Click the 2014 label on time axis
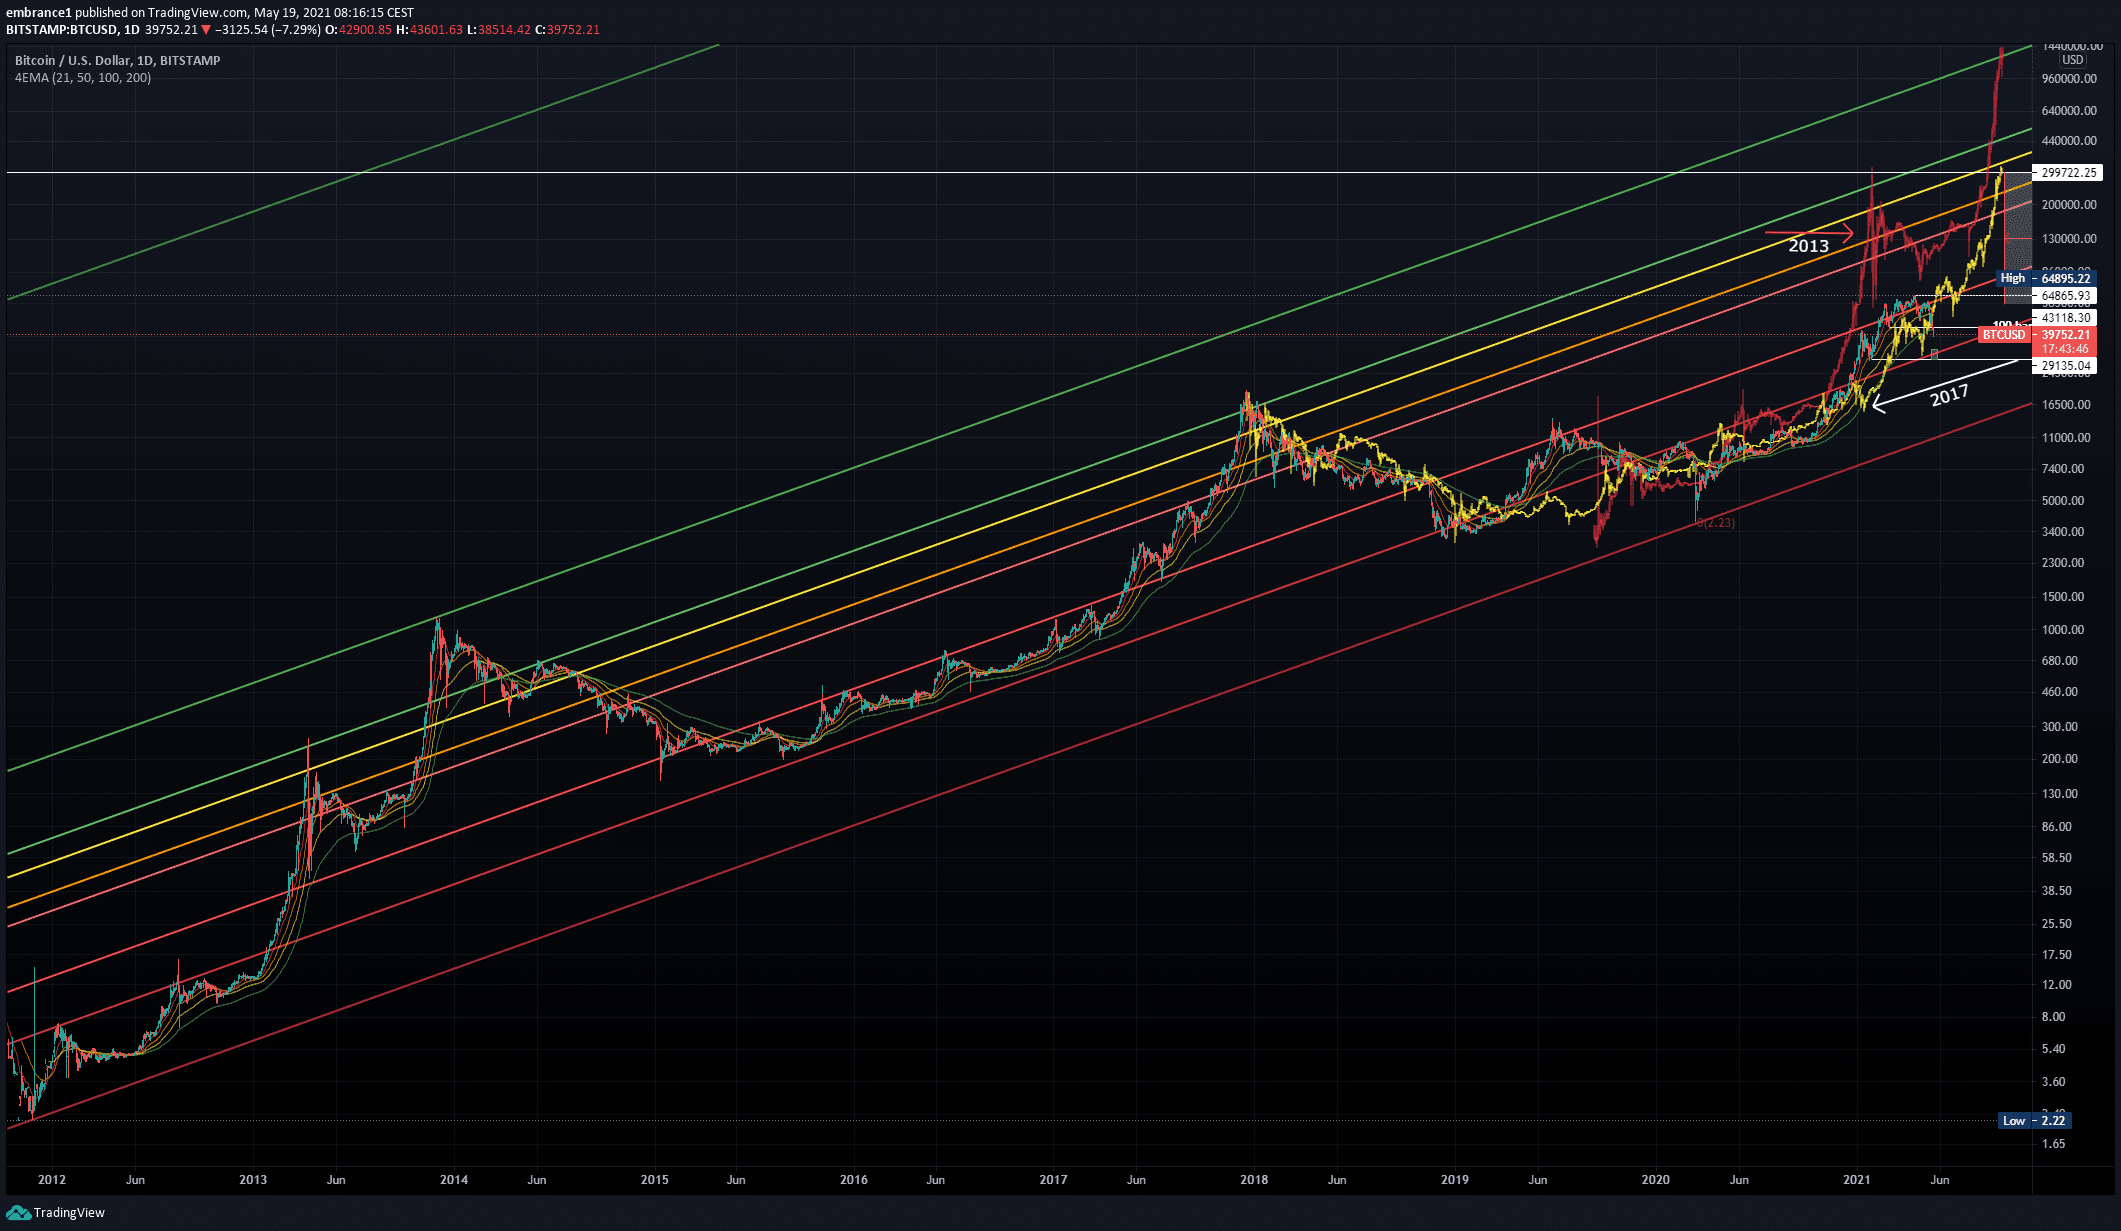Image resolution: width=2121 pixels, height=1231 pixels. (x=453, y=1180)
